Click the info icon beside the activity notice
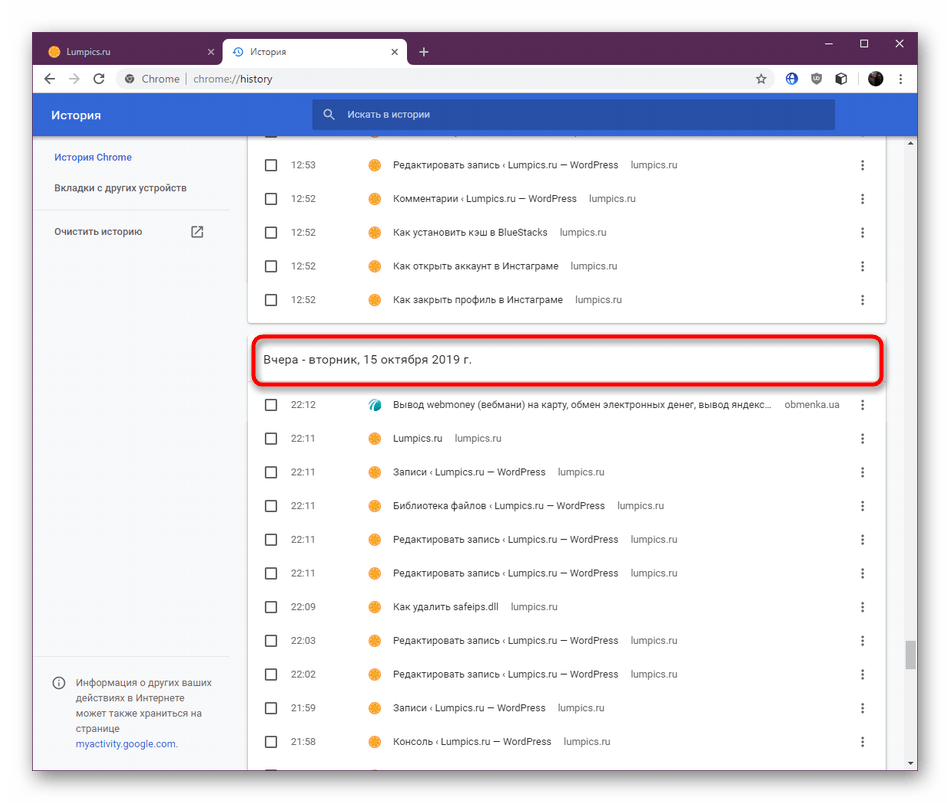950x803 pixels. click(x=59, y=683)
